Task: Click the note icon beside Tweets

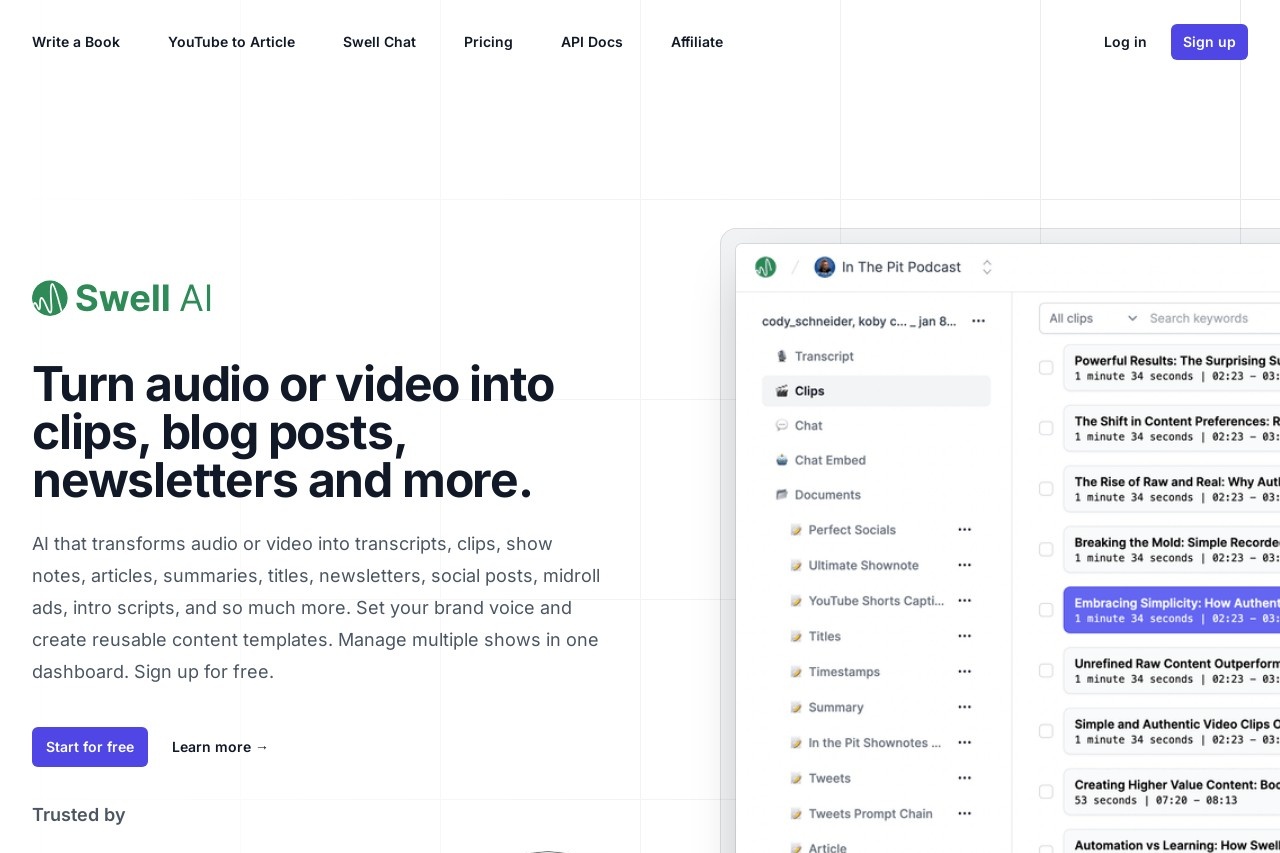Action: [x=796, y=778]
